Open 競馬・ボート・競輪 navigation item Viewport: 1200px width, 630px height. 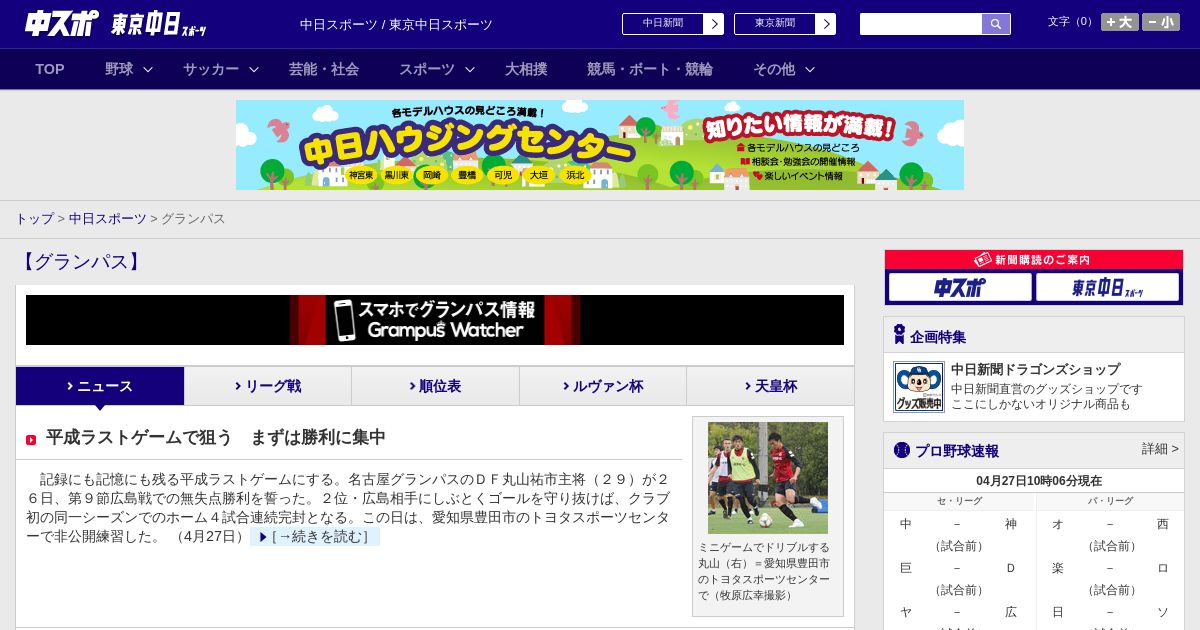[650, 69]
